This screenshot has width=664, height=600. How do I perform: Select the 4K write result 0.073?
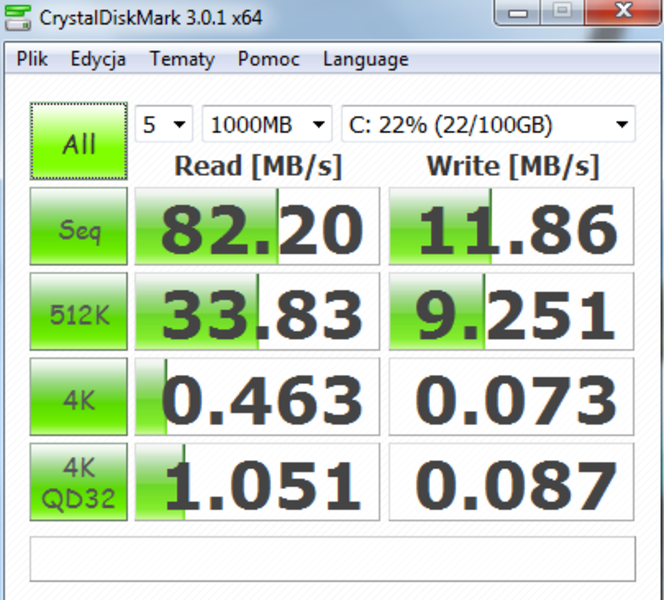[511, 397]
